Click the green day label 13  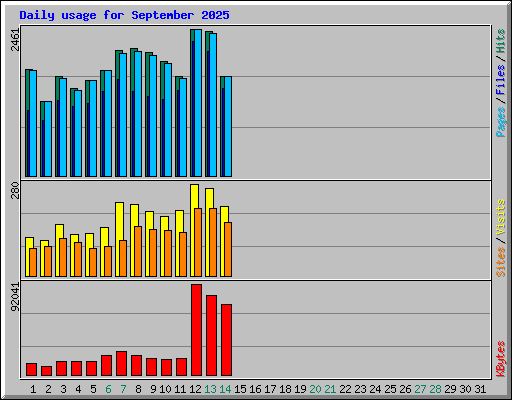coord(210,389)
